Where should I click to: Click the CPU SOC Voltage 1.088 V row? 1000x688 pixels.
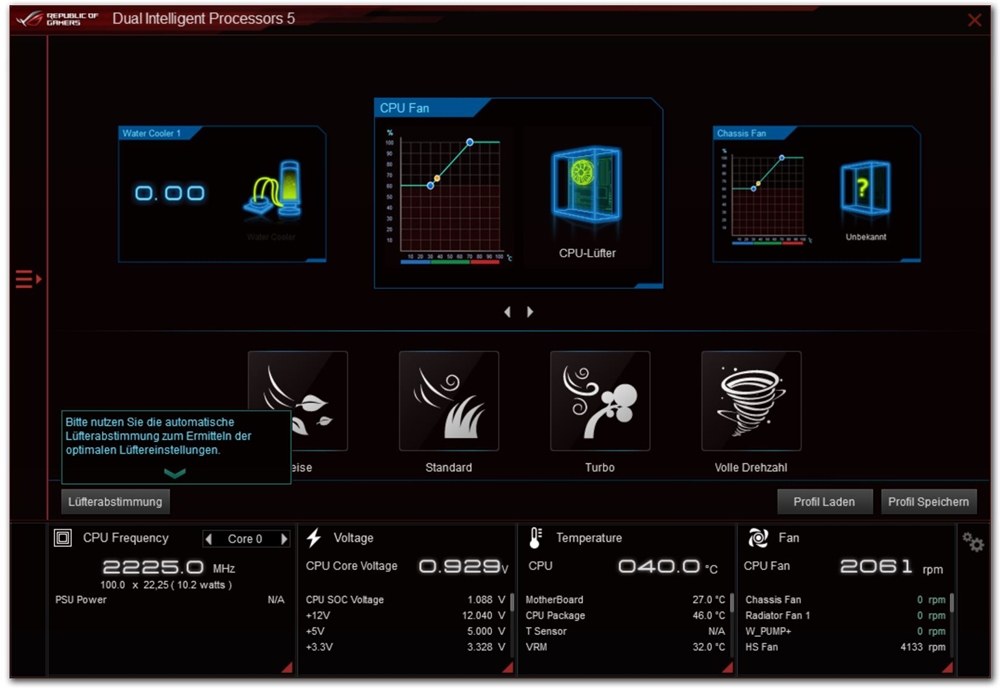(406, 600)
